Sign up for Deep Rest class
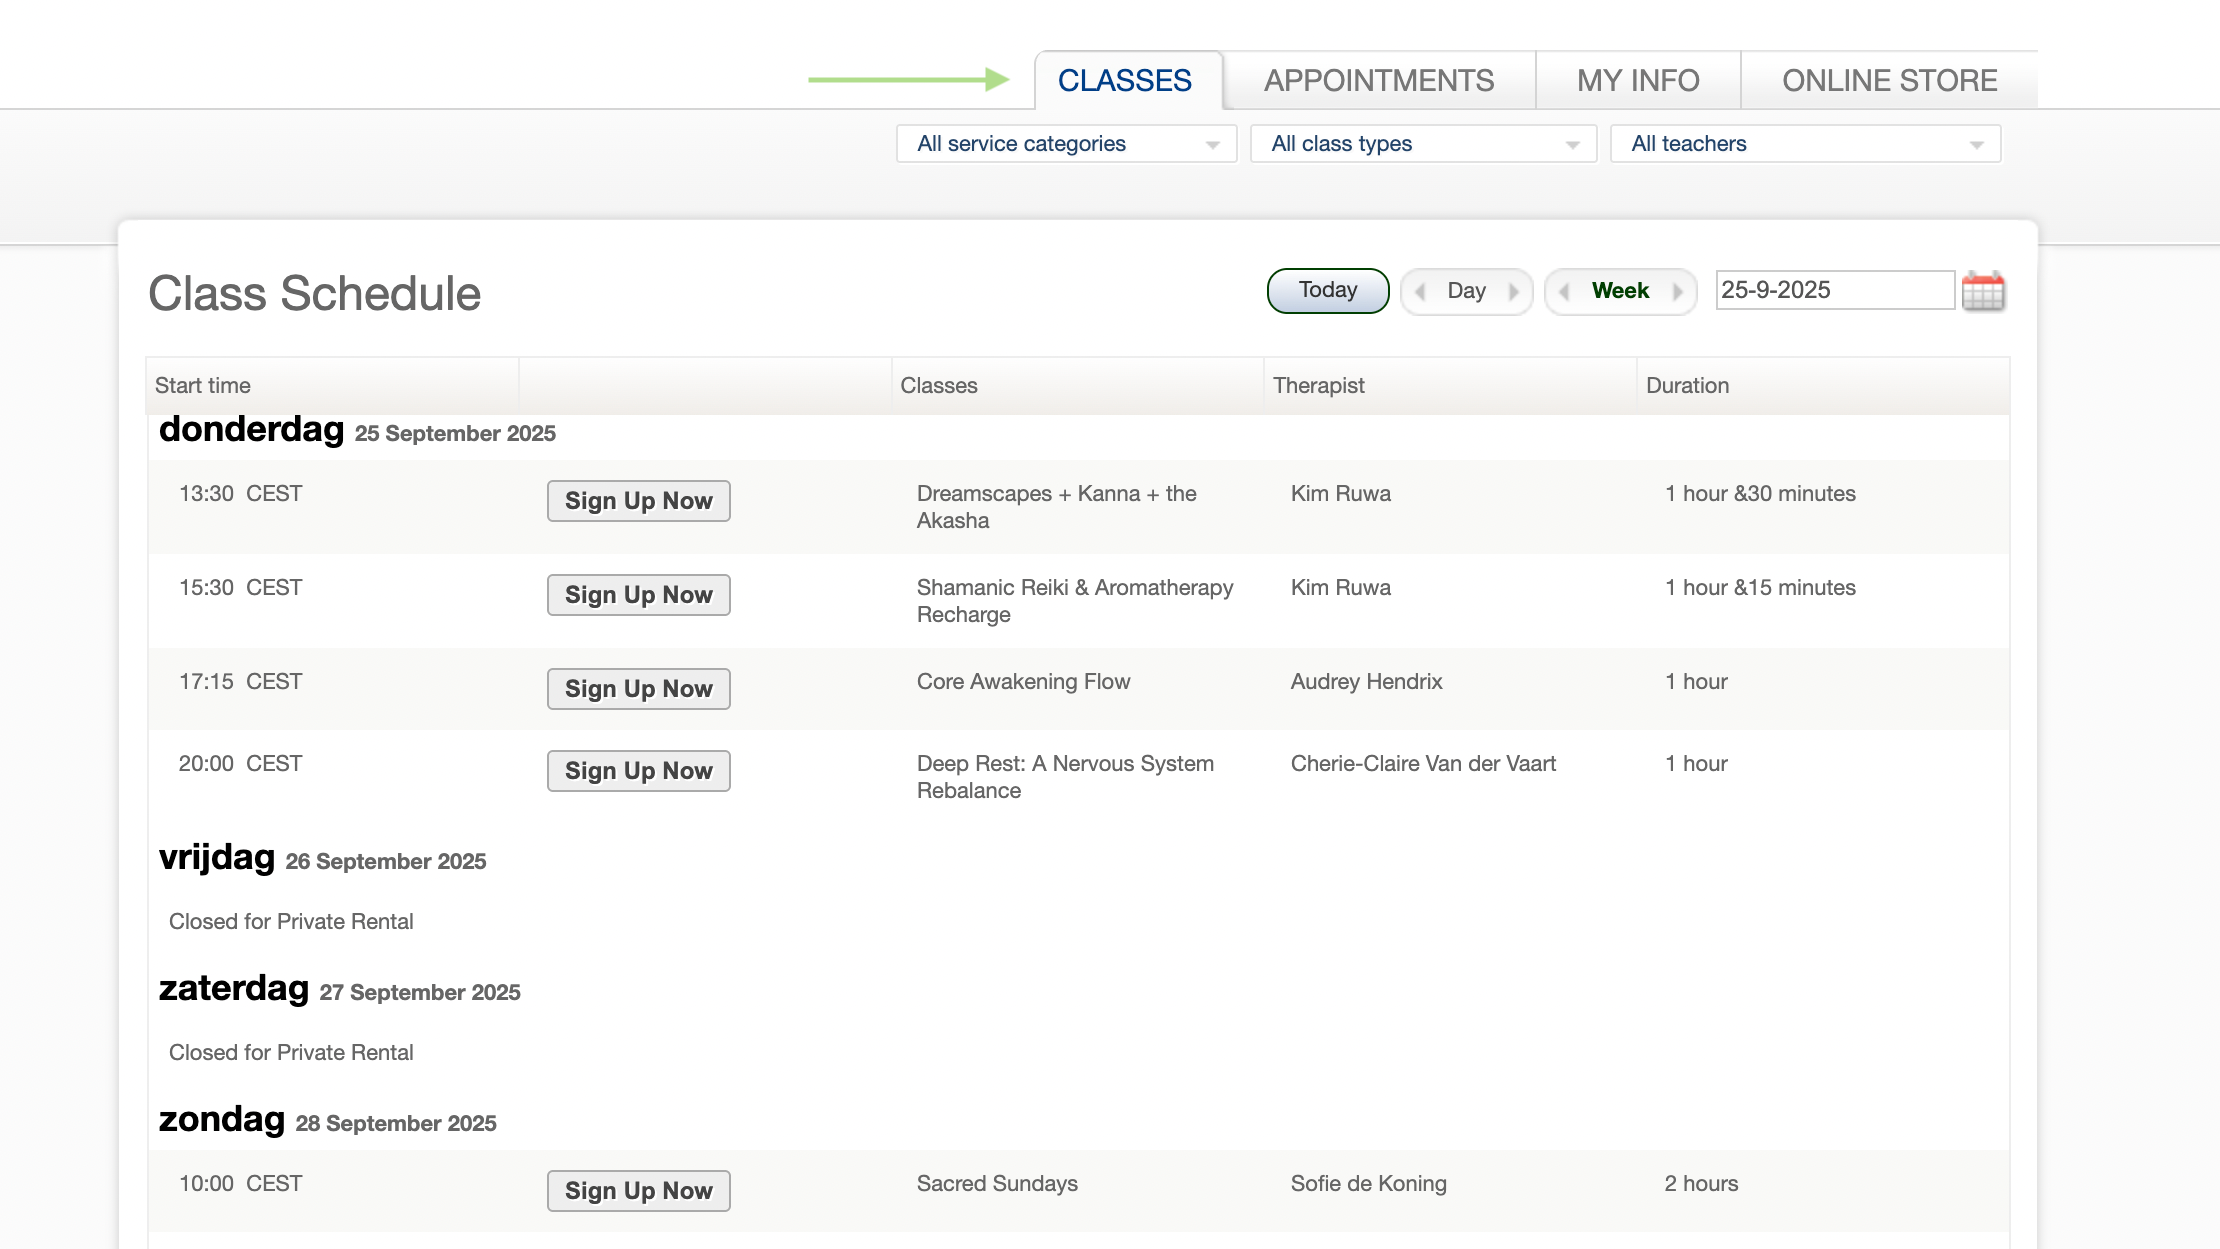Screen dimensions: 2220x1249 (x=638, y=771)
